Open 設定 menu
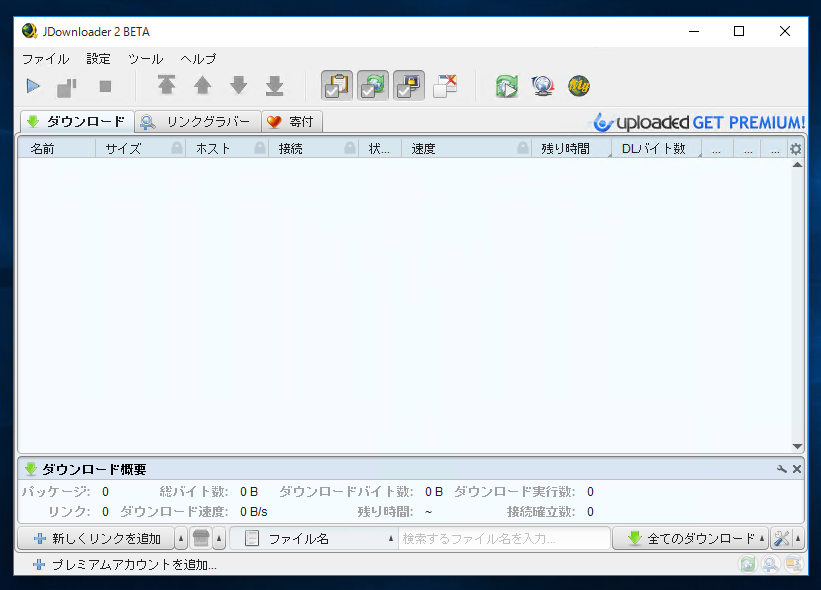Screen dimensions: 821x590 [x=98, y=59]
